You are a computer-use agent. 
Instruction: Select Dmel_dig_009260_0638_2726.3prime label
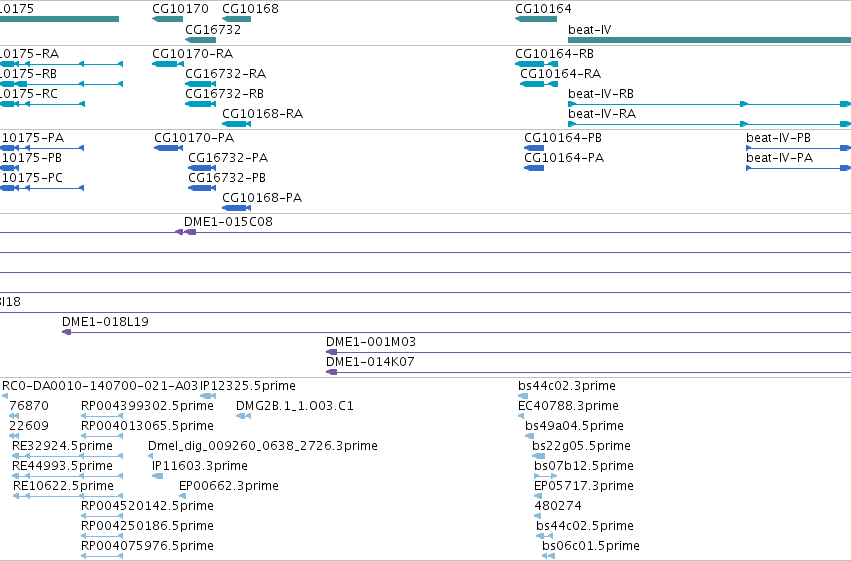[x=263, y=446]
